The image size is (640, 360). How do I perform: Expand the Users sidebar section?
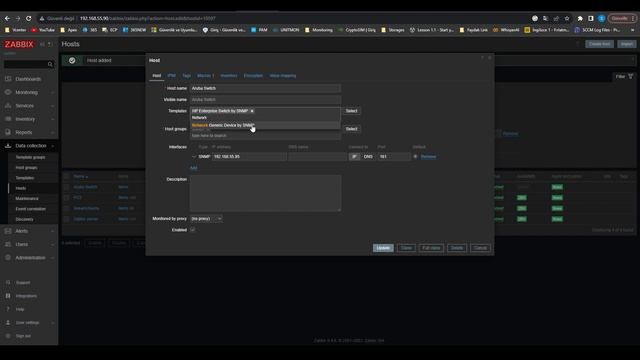pos(53,244)
